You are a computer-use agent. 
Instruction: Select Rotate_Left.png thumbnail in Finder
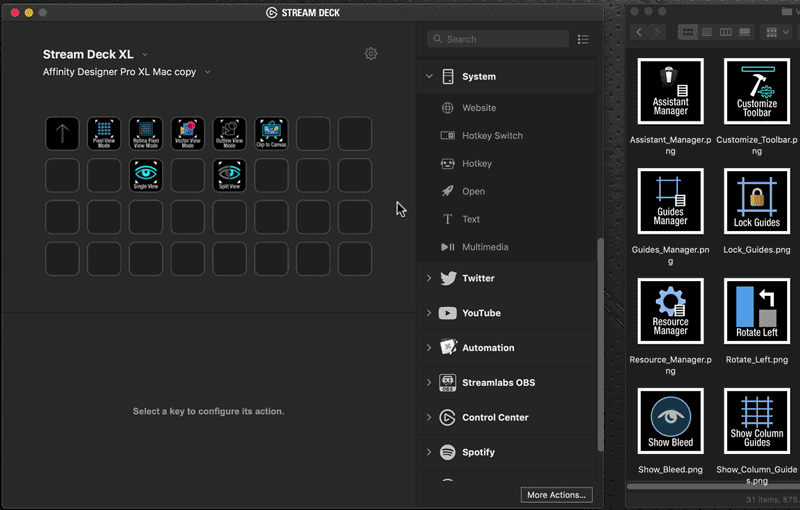(757, 311)
